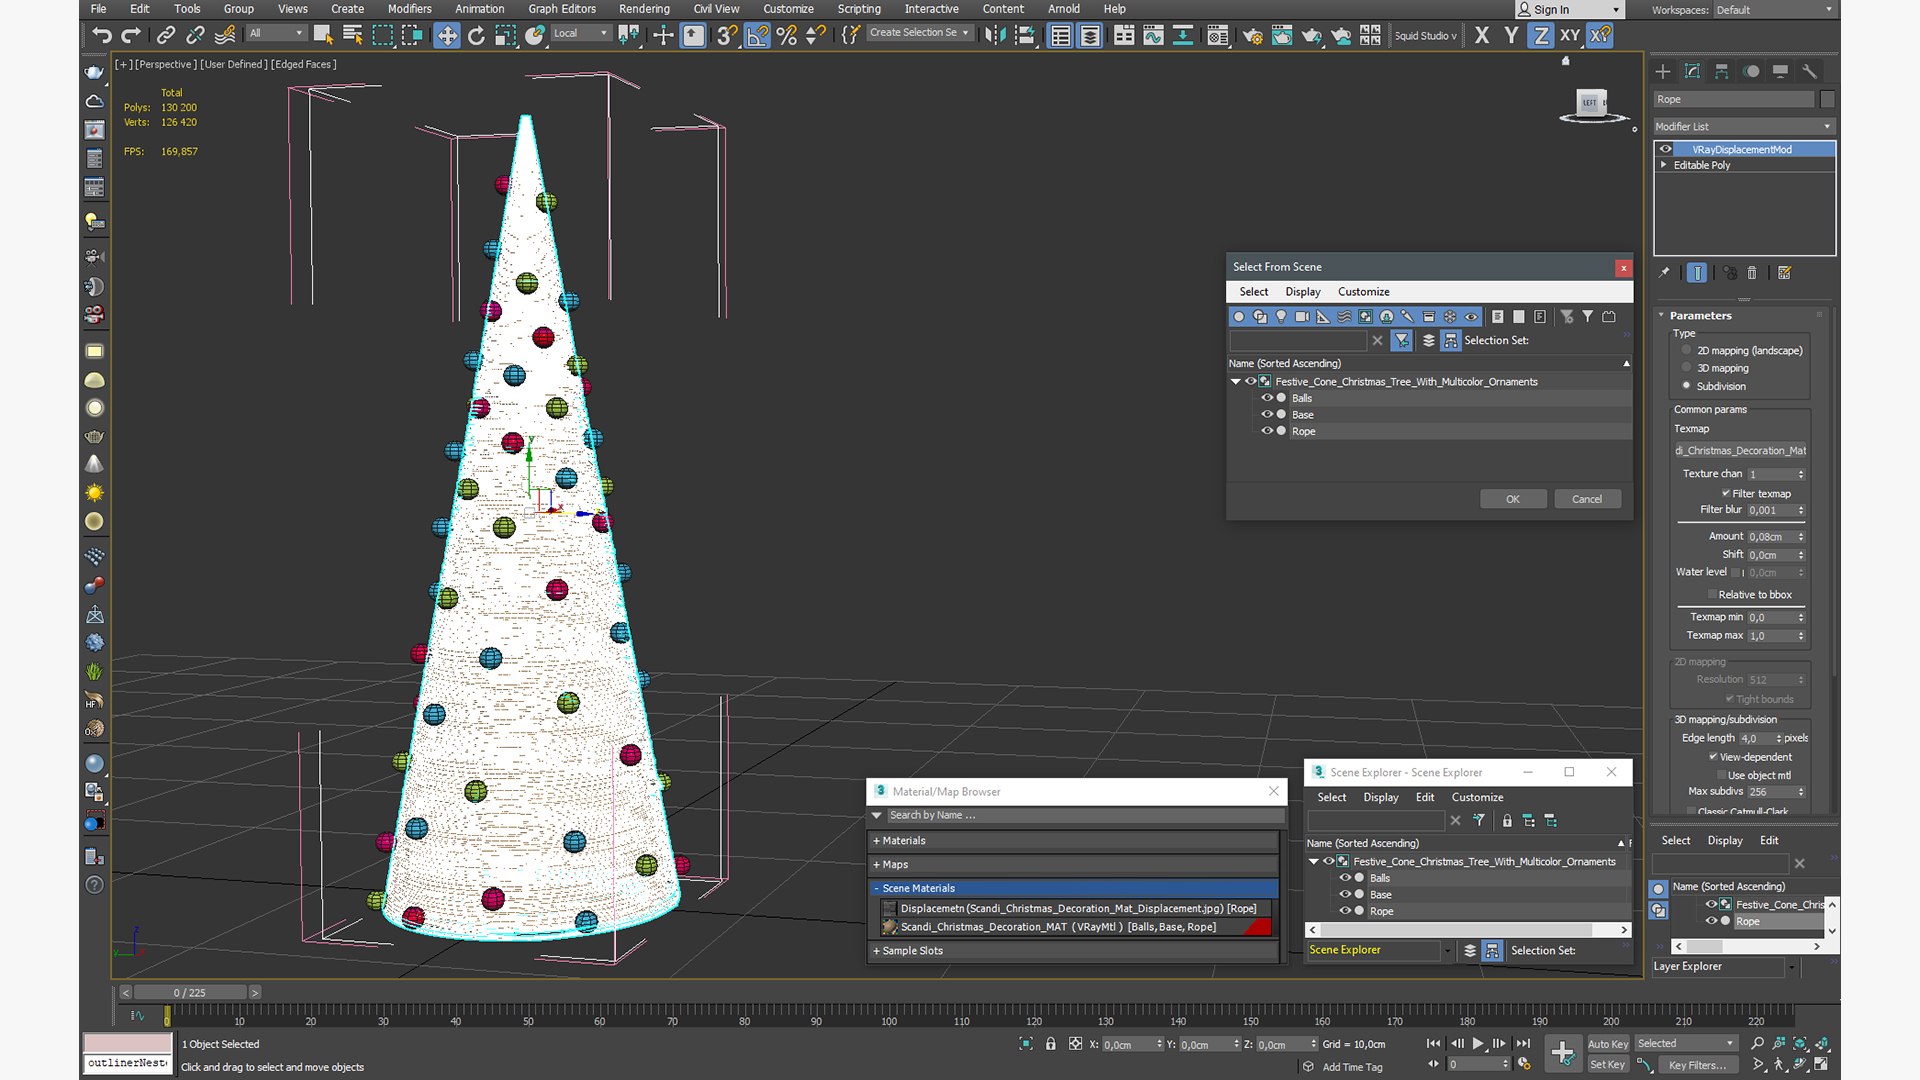The width and height of the screenshot is (1920, 1080).
Task: Click OK in Select From Scene dialog
Action: pos(1513,499)
